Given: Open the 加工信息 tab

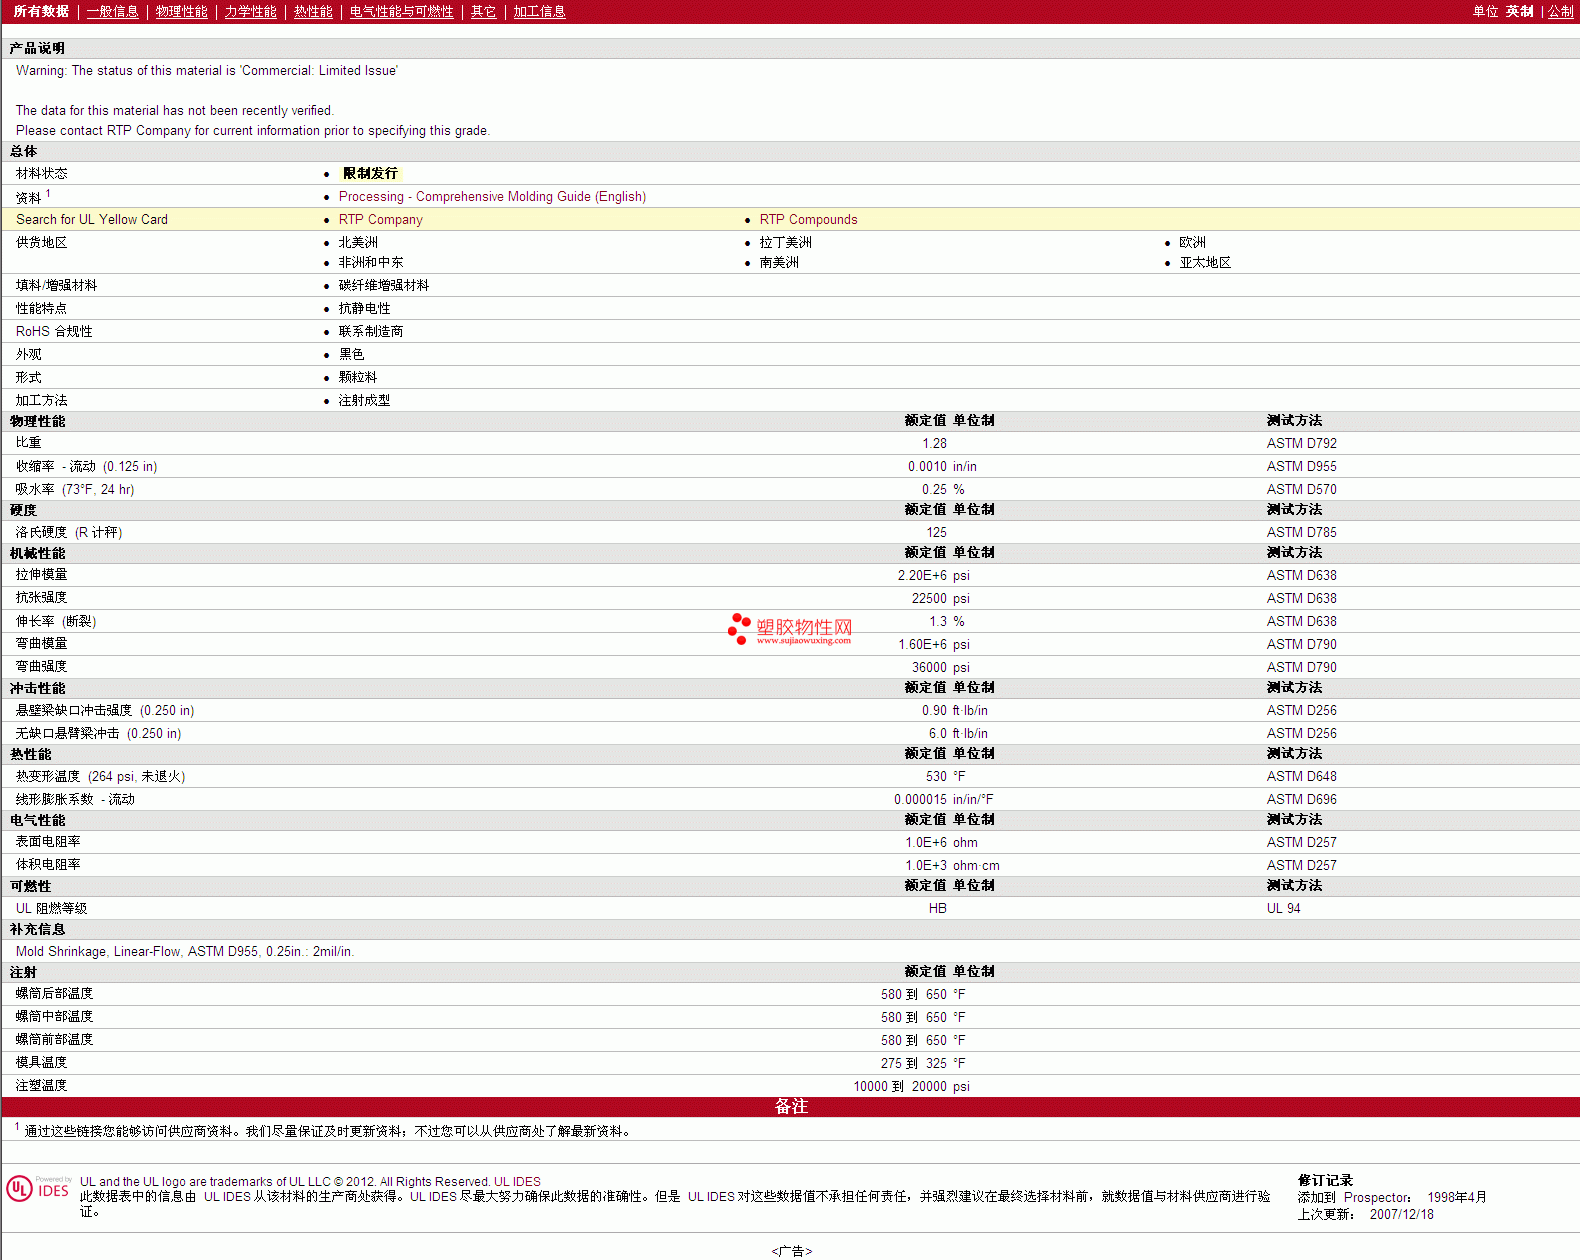Looking at the screenshot, I should [539, 12].
